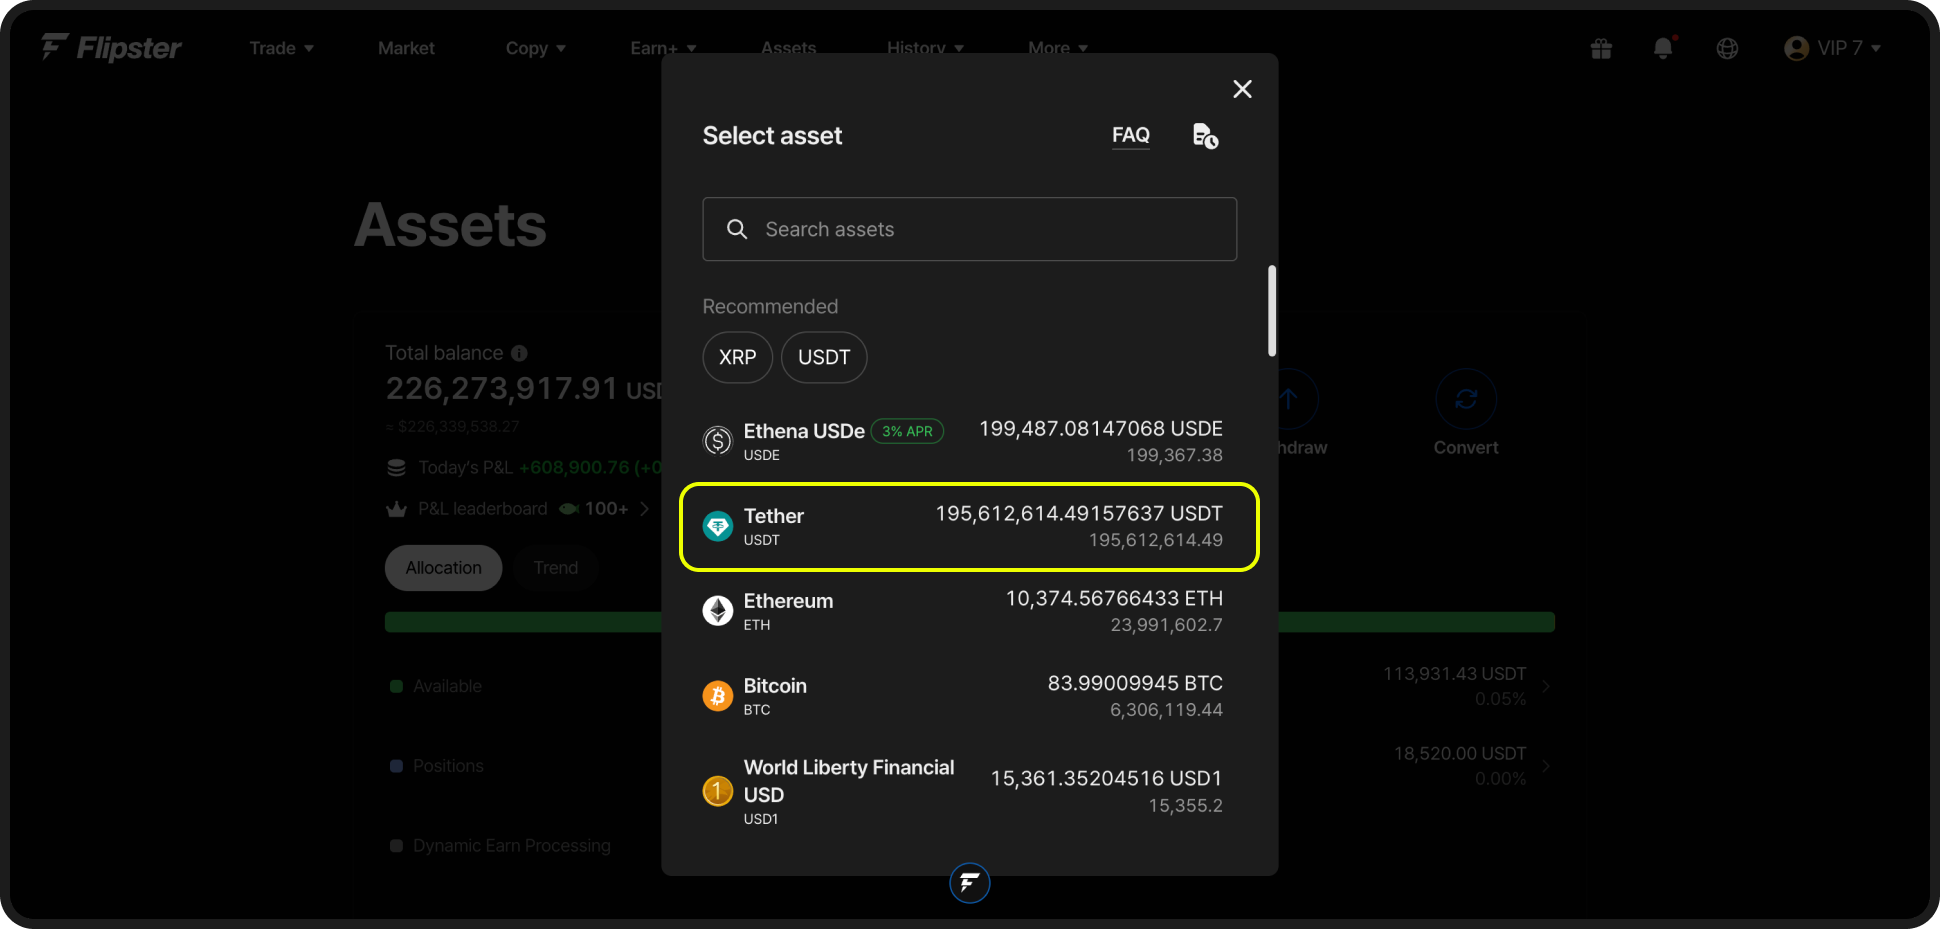Switch to the Allocation tab
1940x929 pixels.
coord(443,568)
